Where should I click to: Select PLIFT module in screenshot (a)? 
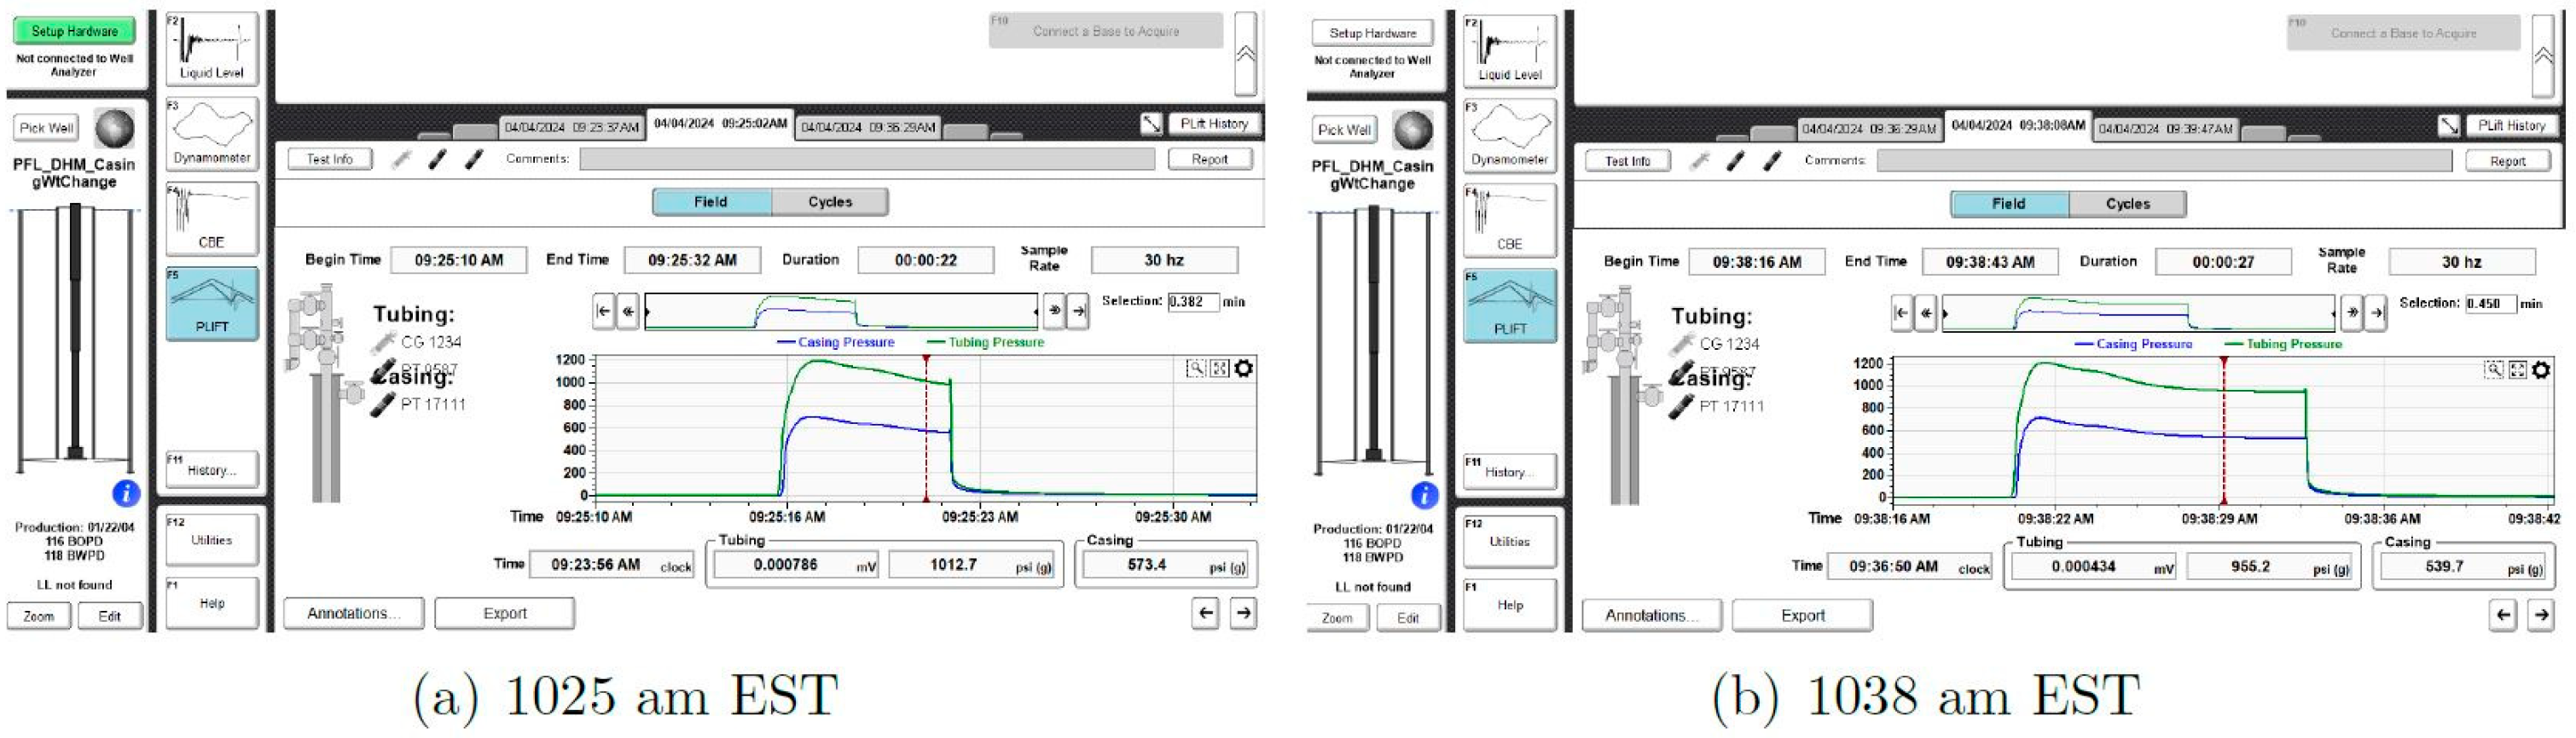tap(212, 303)
